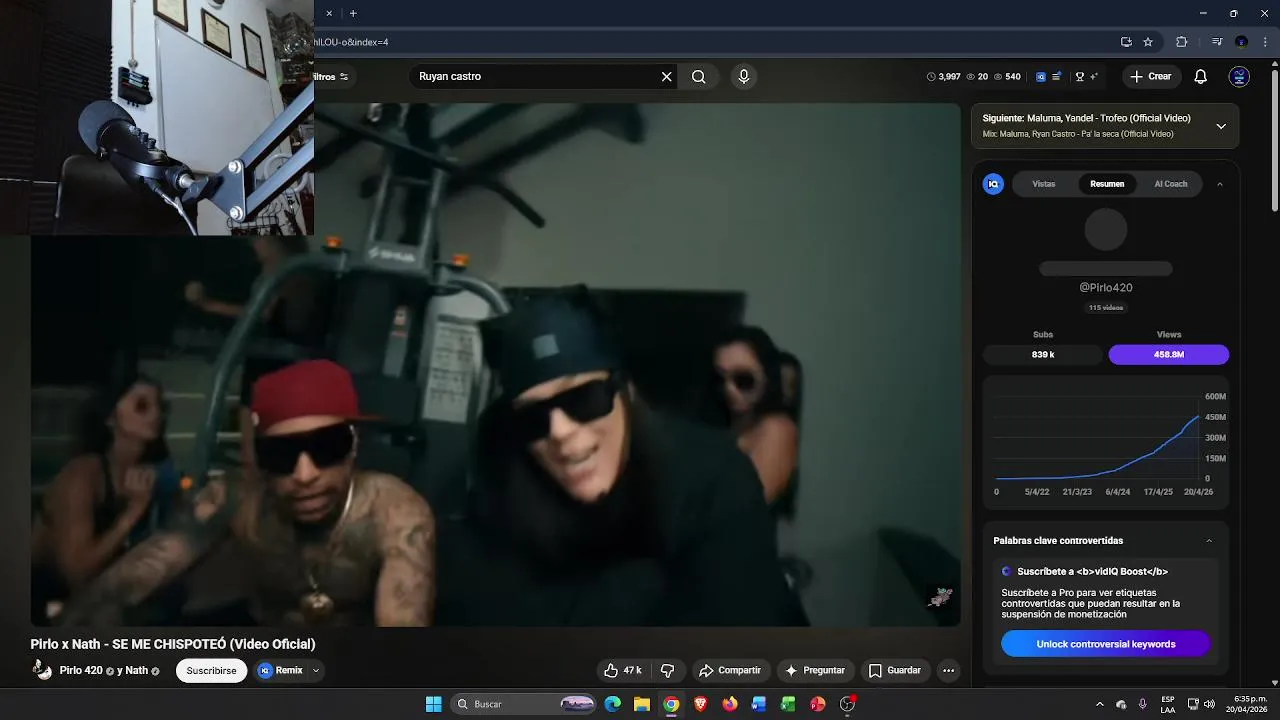Open YouTube notifications bell
1280x720 pixels.
(x=1201, y=77)
